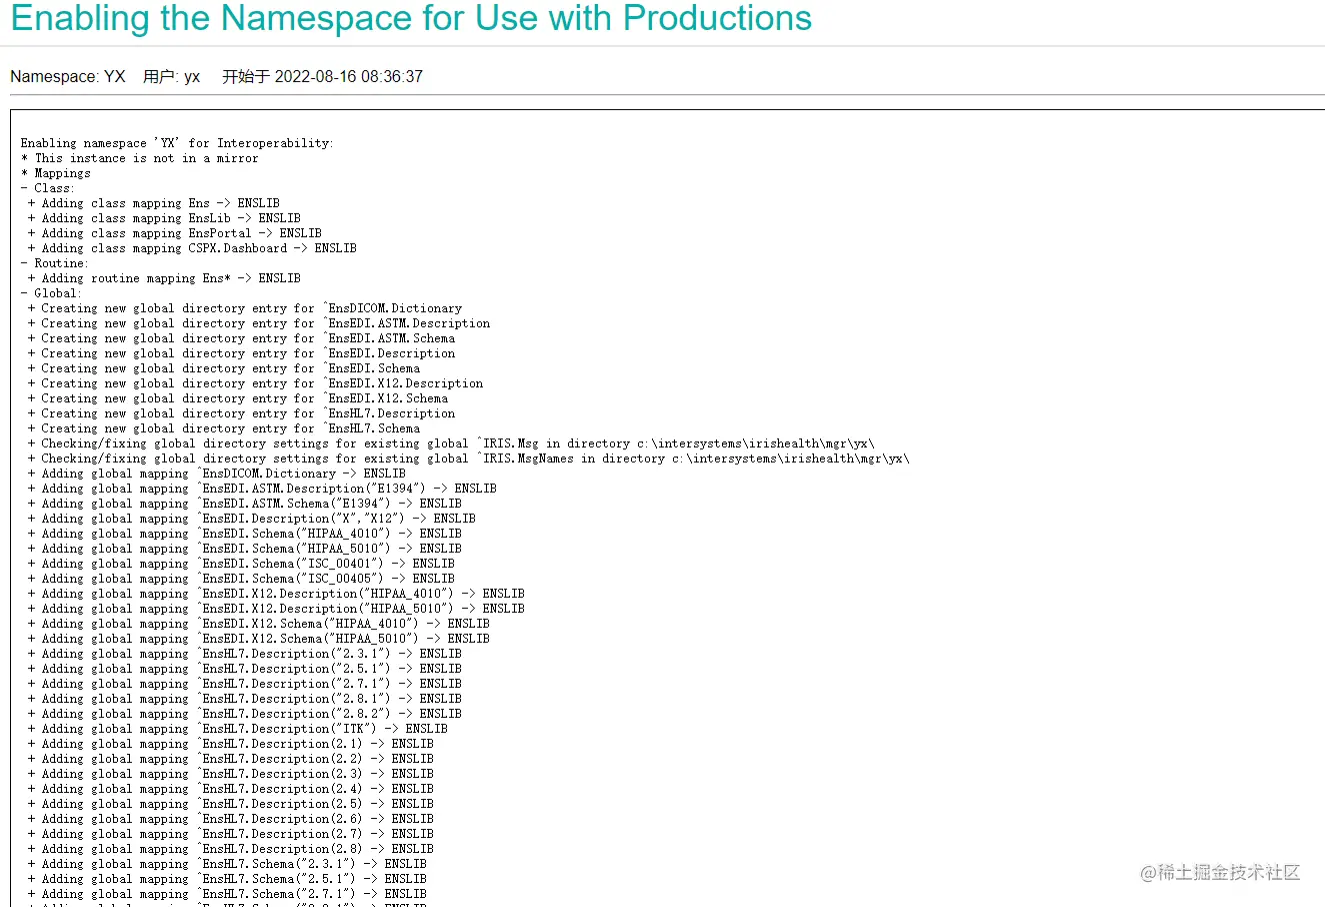
Task: Click "Adding class mapping Ens -> ENSLIB" line
Action: [154, 203]
